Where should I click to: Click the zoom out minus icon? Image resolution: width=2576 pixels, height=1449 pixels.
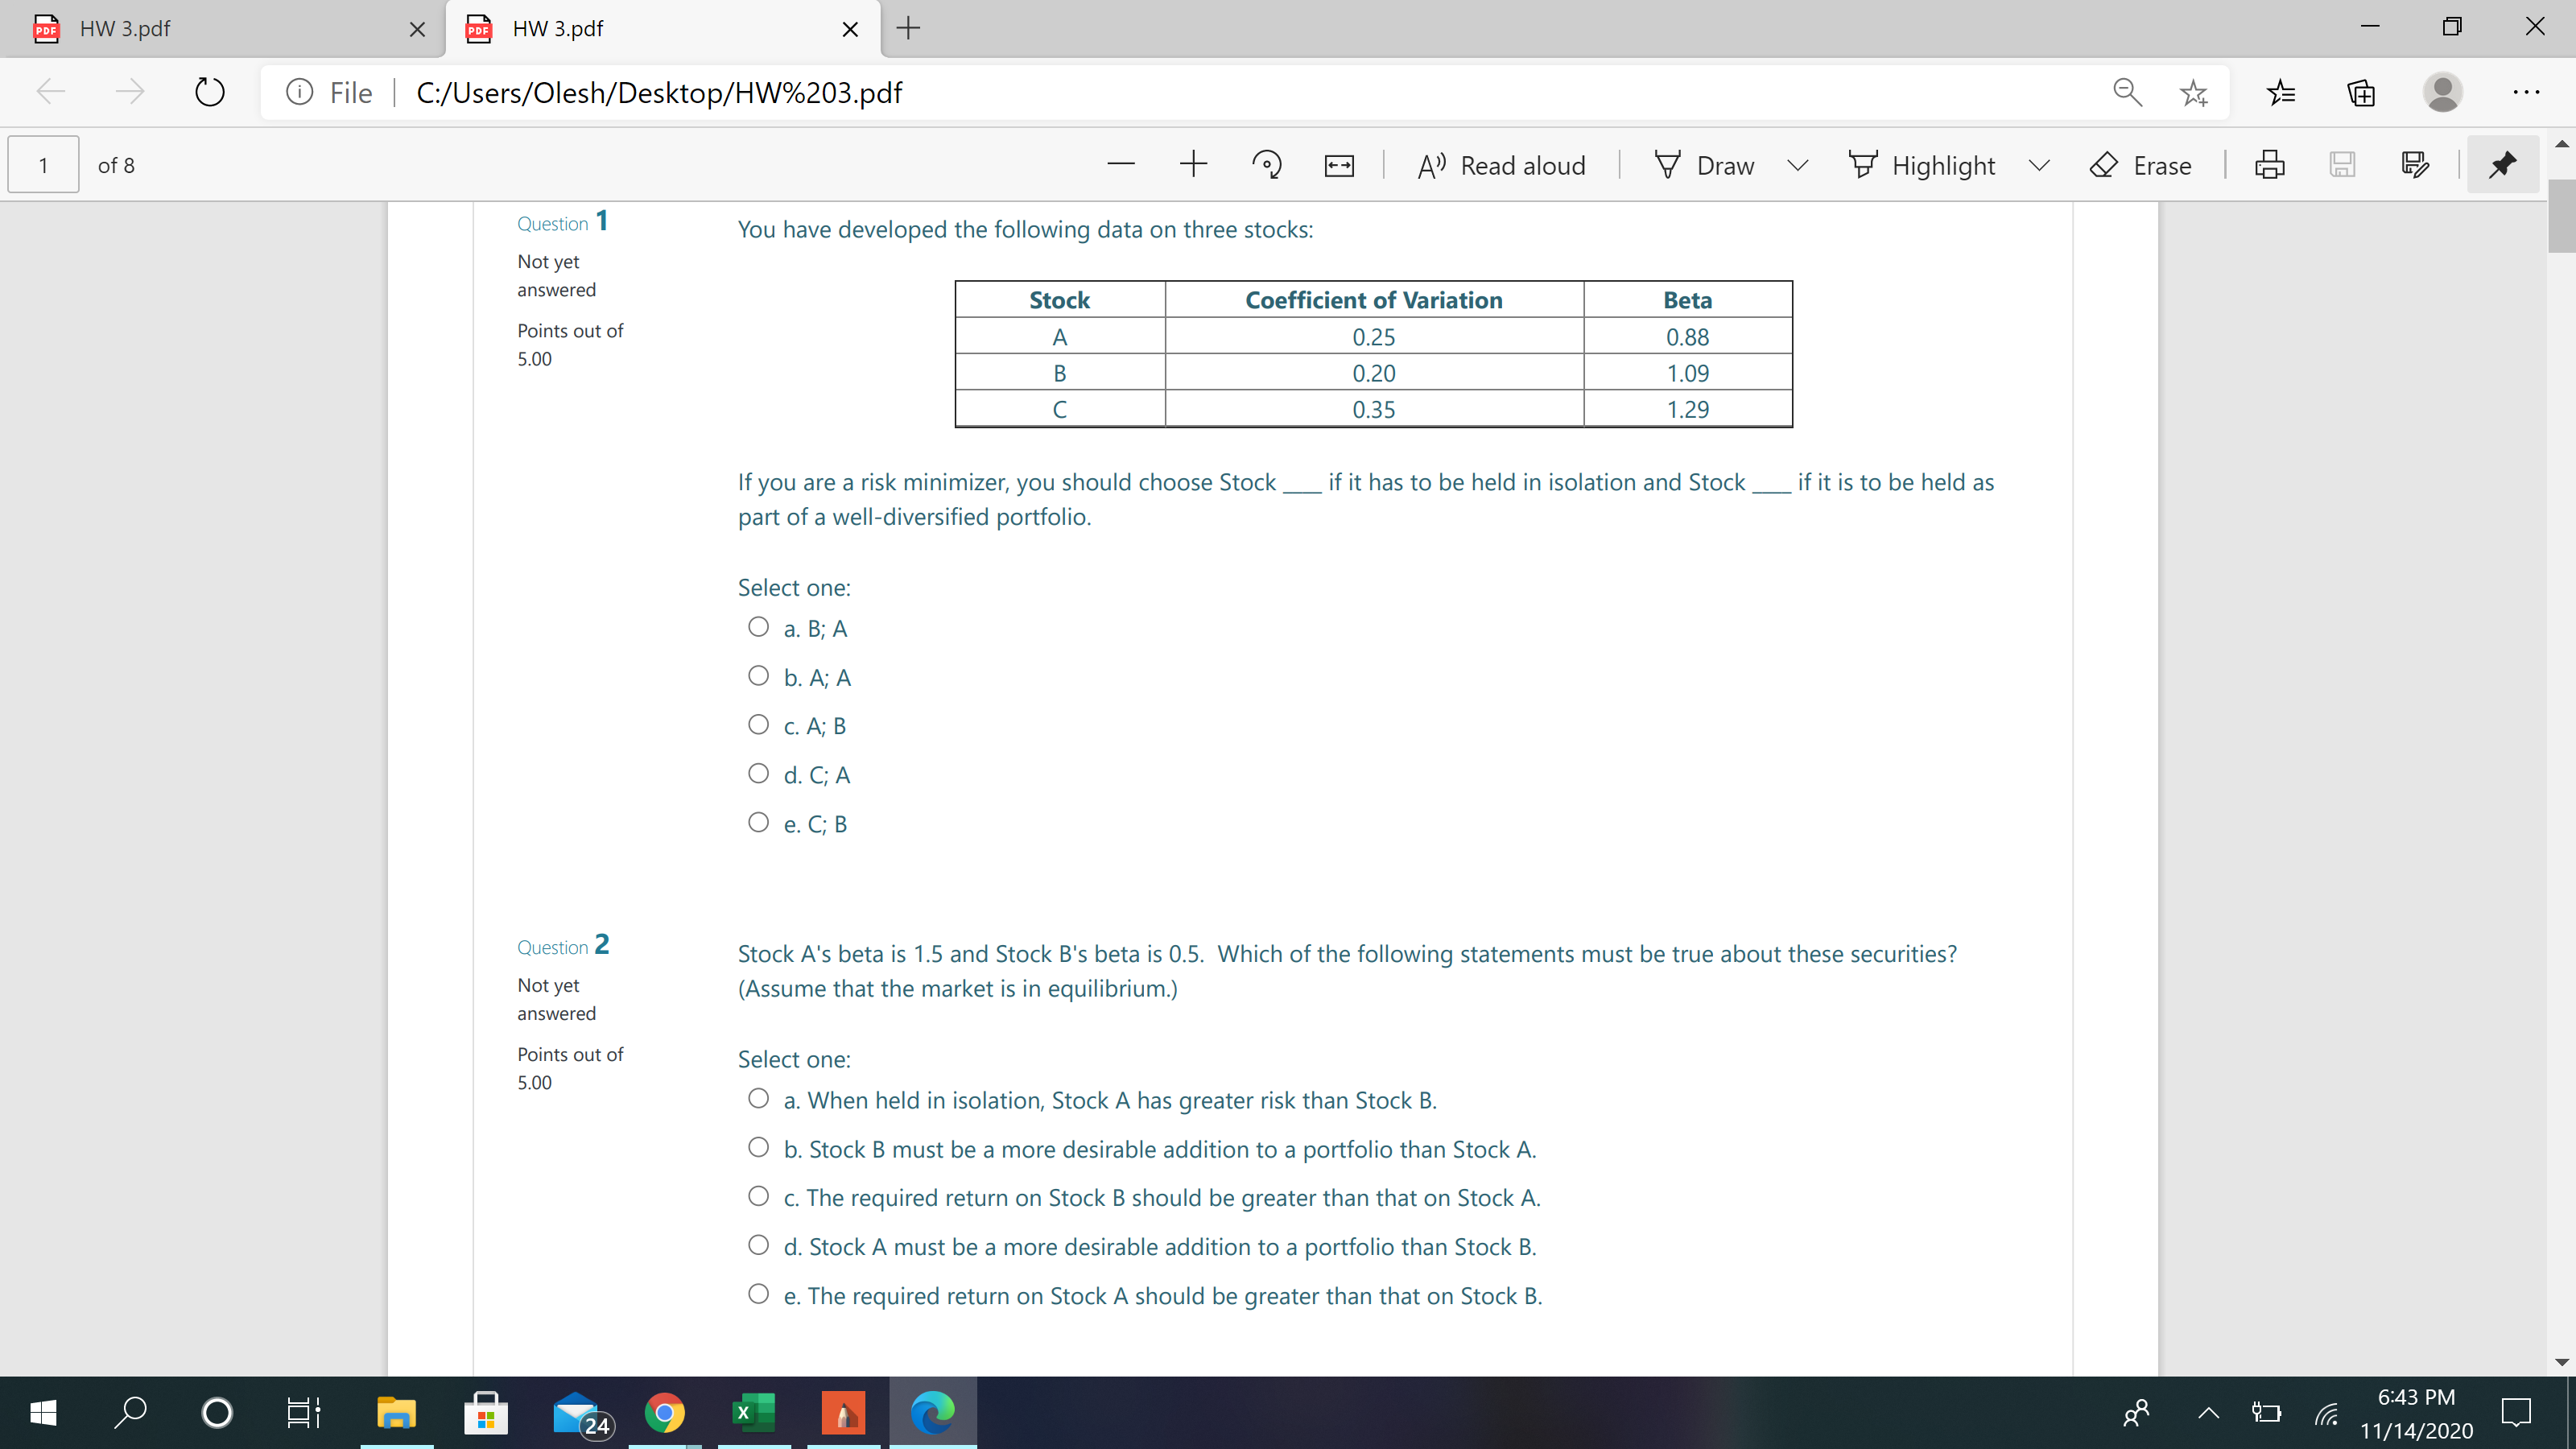click(1121, 164)
